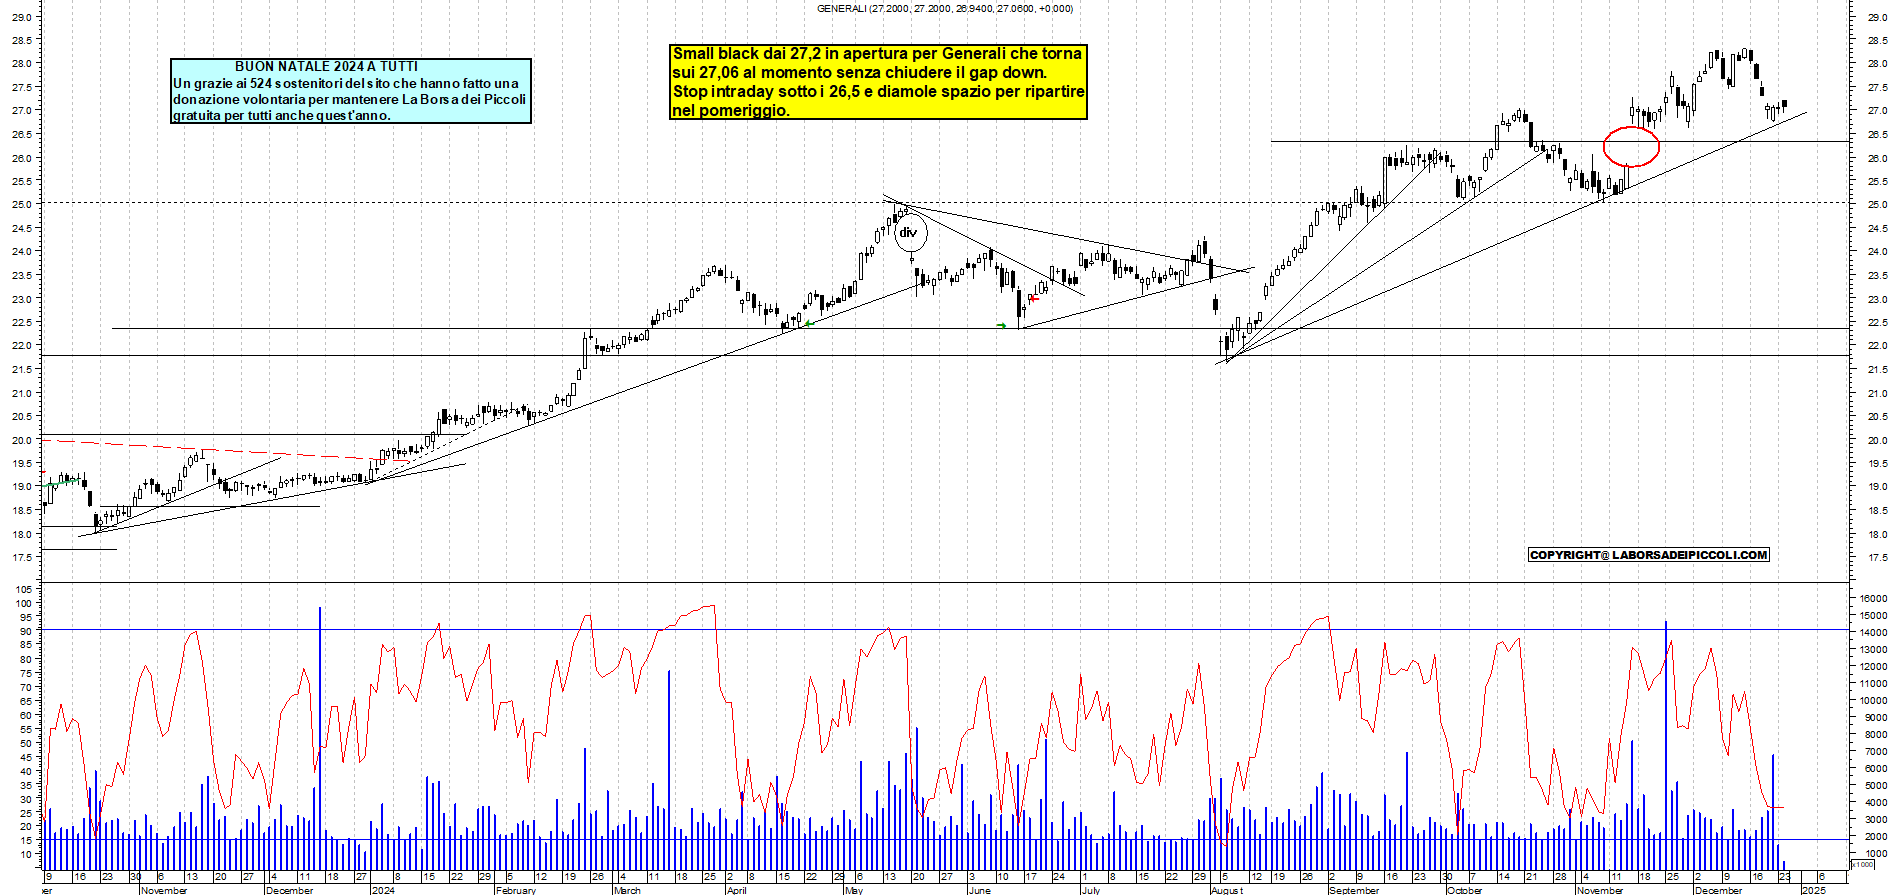Click the 29.0 price label on right axis
Screen dimensions: 1890x895
pos(1877,17)
